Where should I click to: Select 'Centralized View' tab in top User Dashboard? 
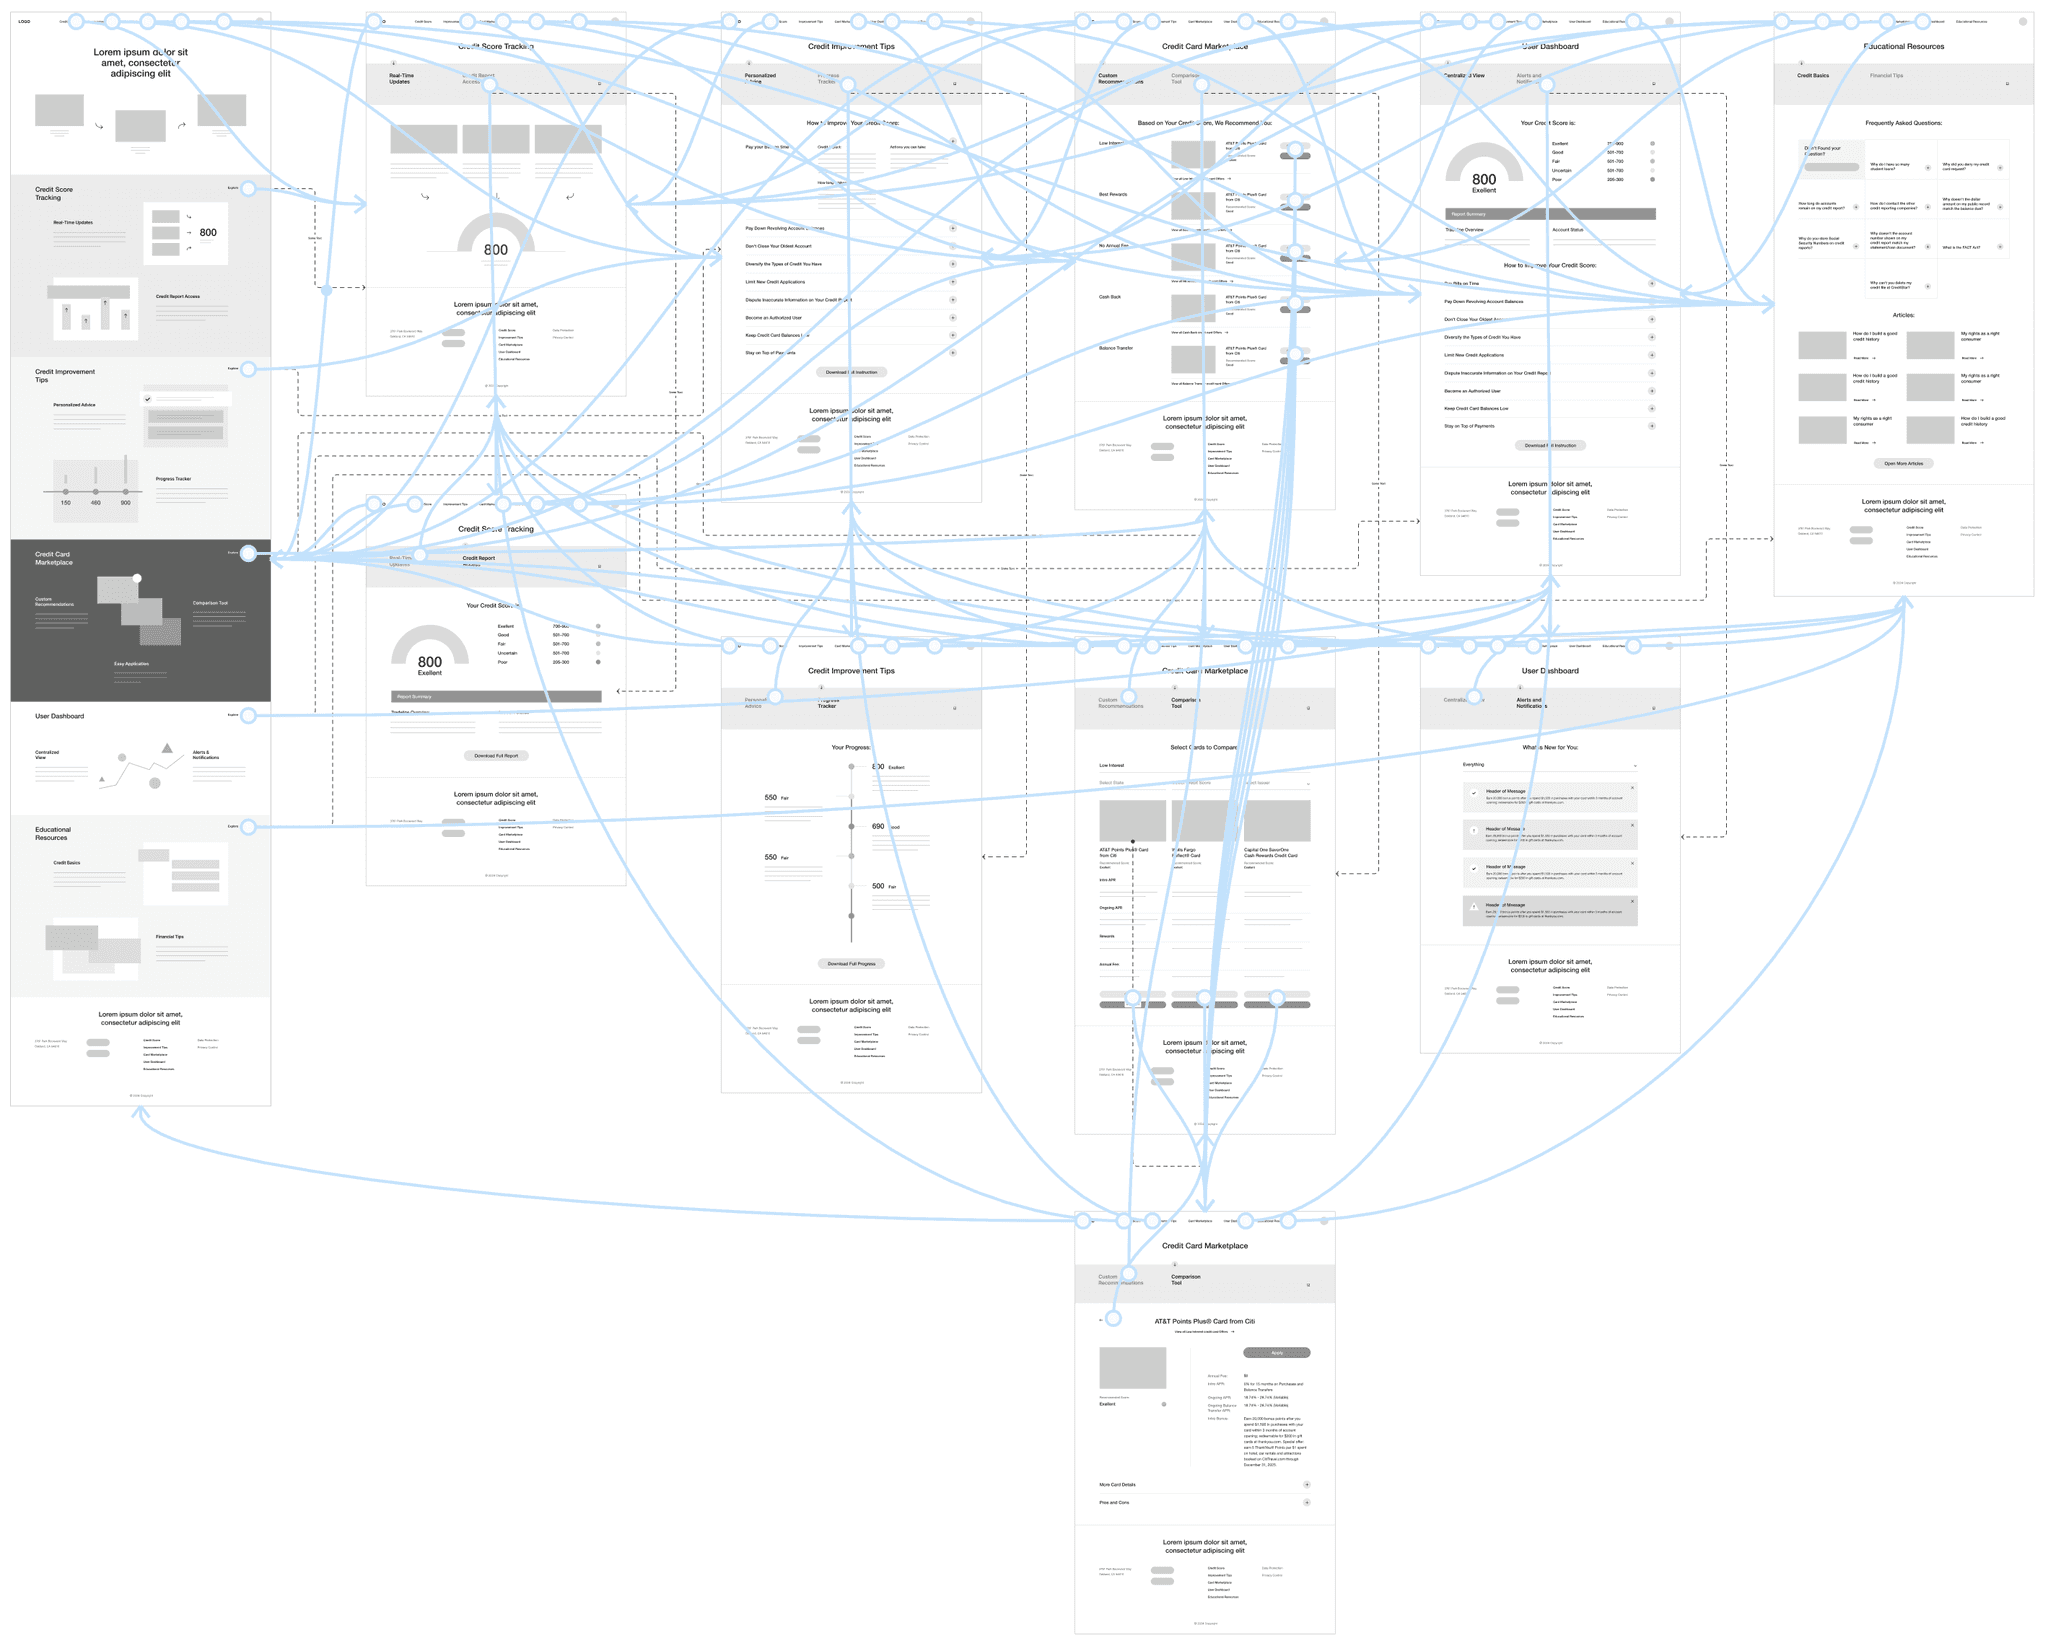click(x=1464, y=75)
